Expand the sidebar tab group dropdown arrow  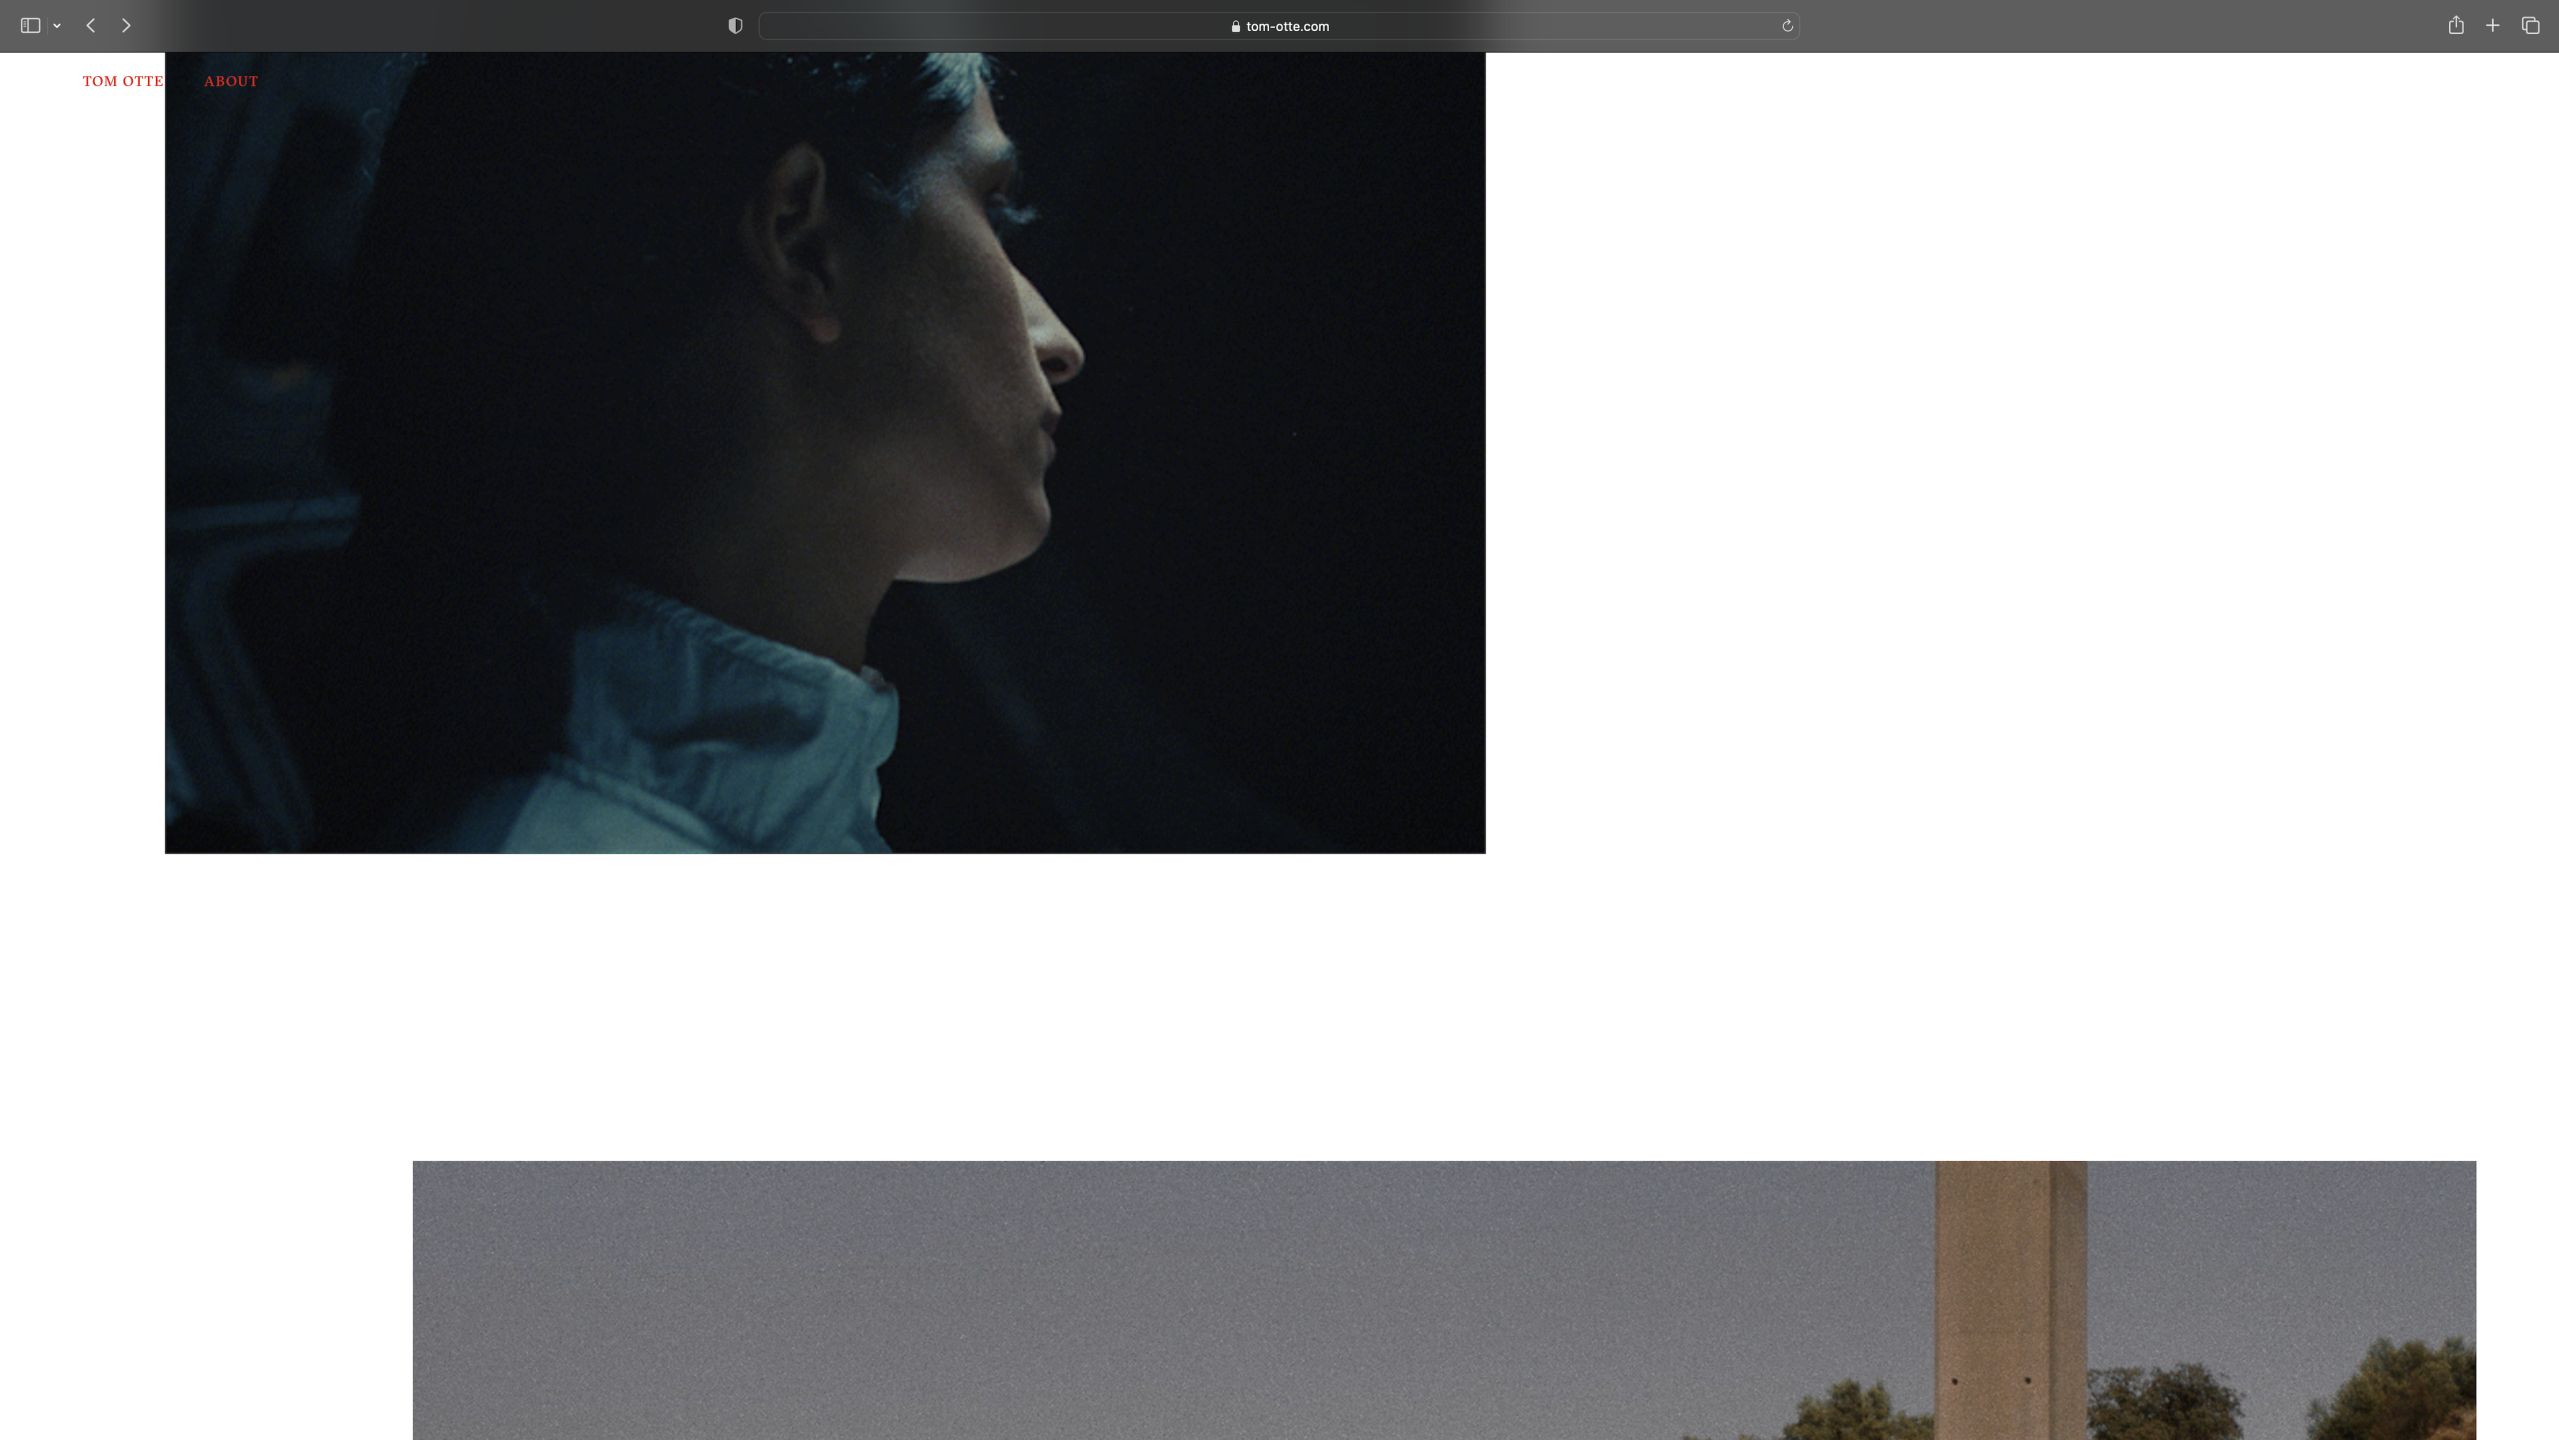pos(57,26)
